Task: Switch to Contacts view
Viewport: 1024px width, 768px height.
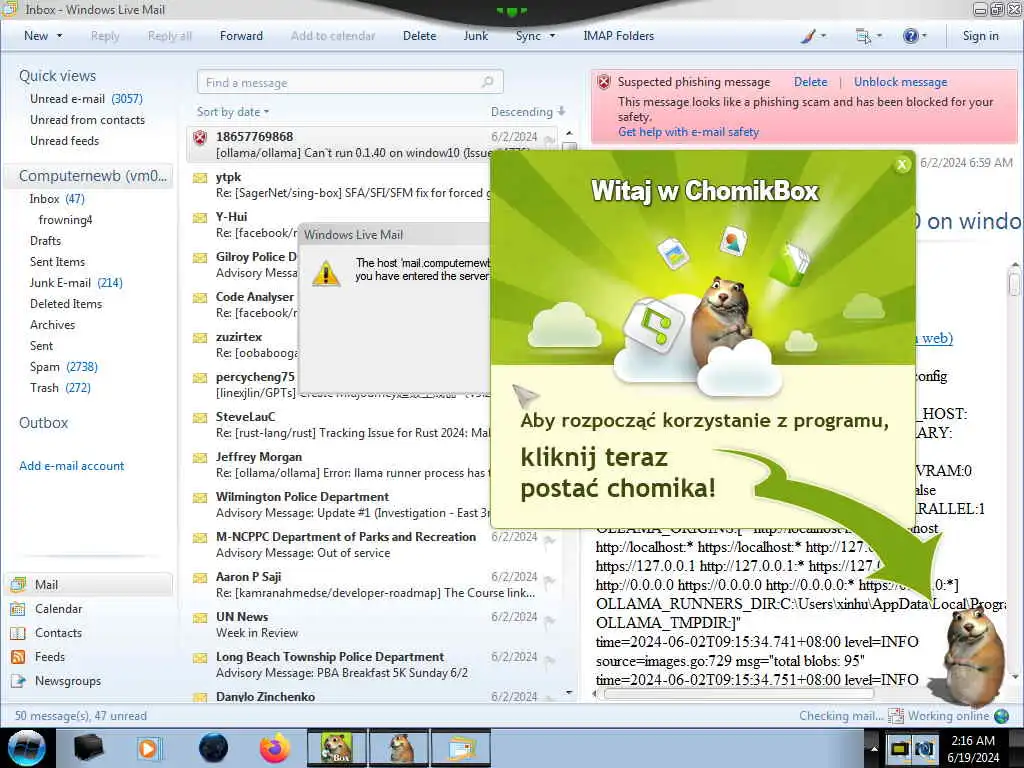Action: [58, 633]
